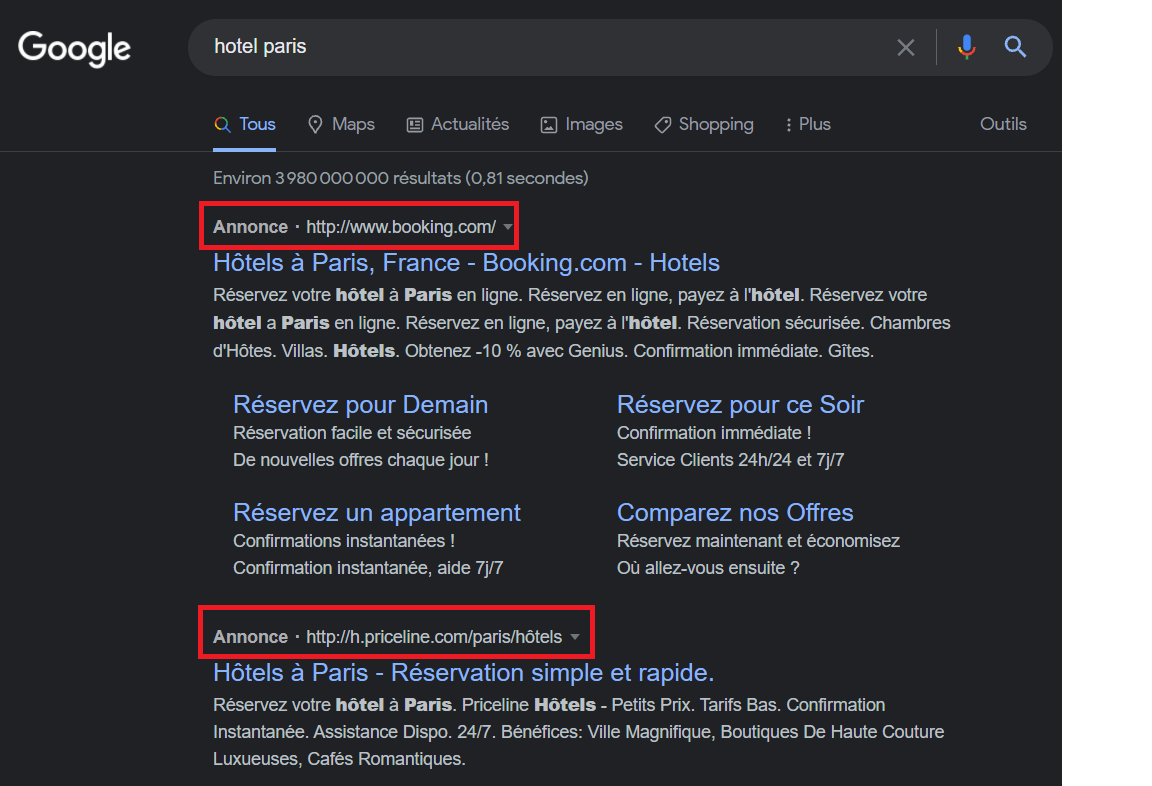
Task: Submit search with the magnifier icon
Action: [x=1015, y=47]
